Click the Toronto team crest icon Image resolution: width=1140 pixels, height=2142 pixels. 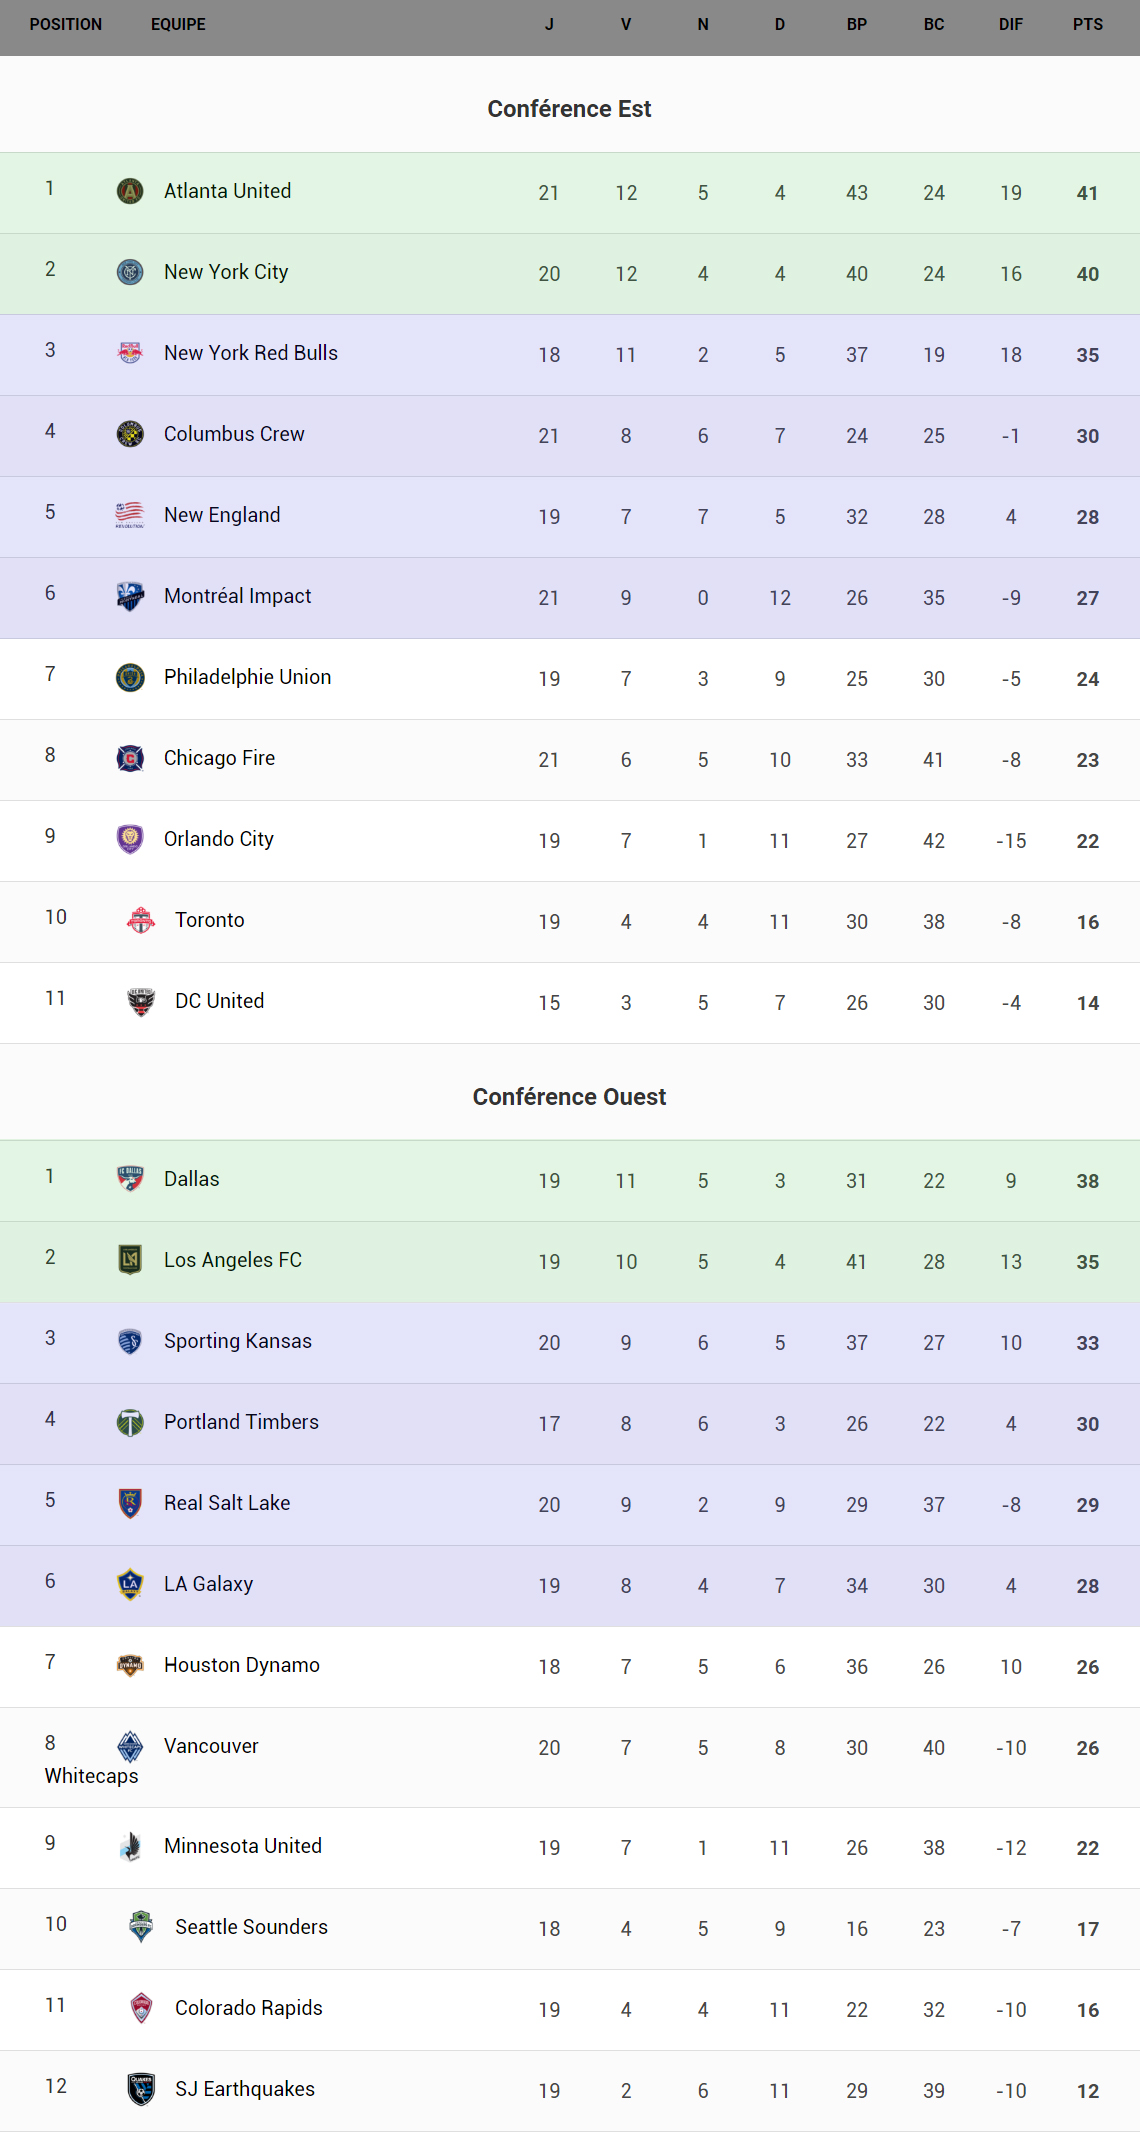(x=141, y=920)
